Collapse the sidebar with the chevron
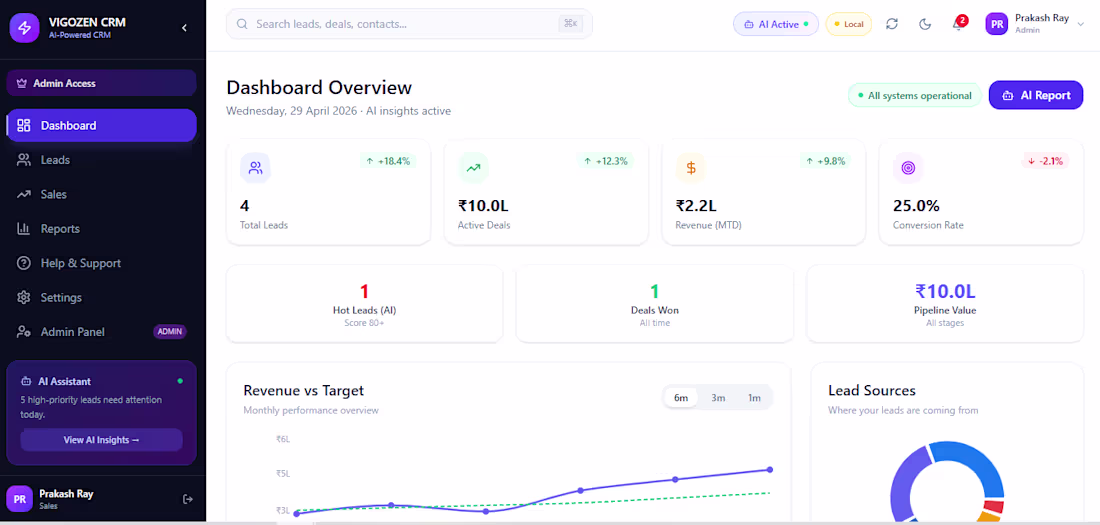This screenshot has height=525, width=1100. pos(185,28)
